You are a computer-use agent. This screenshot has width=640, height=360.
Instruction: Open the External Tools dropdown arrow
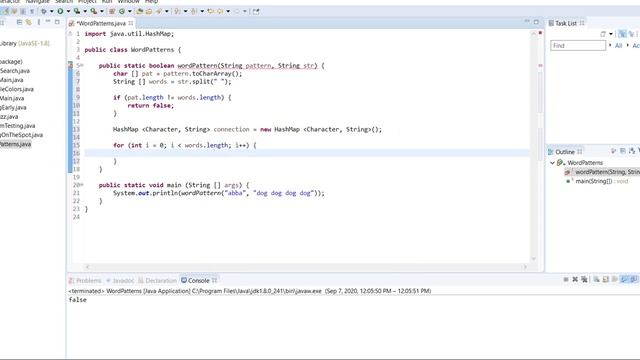tap(102, 11)
